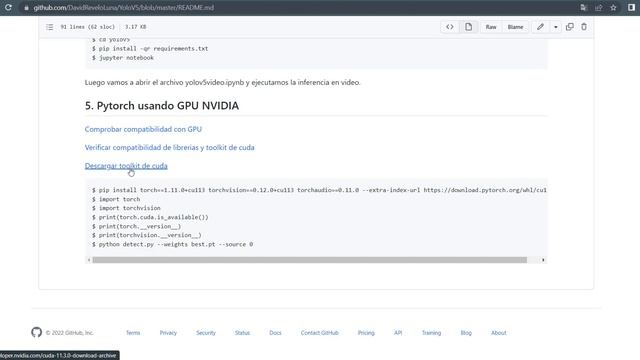Screen dimensions: 640x360
Task: Open the Raw file view
Action: pyautogui.click(x=491, y=27)
